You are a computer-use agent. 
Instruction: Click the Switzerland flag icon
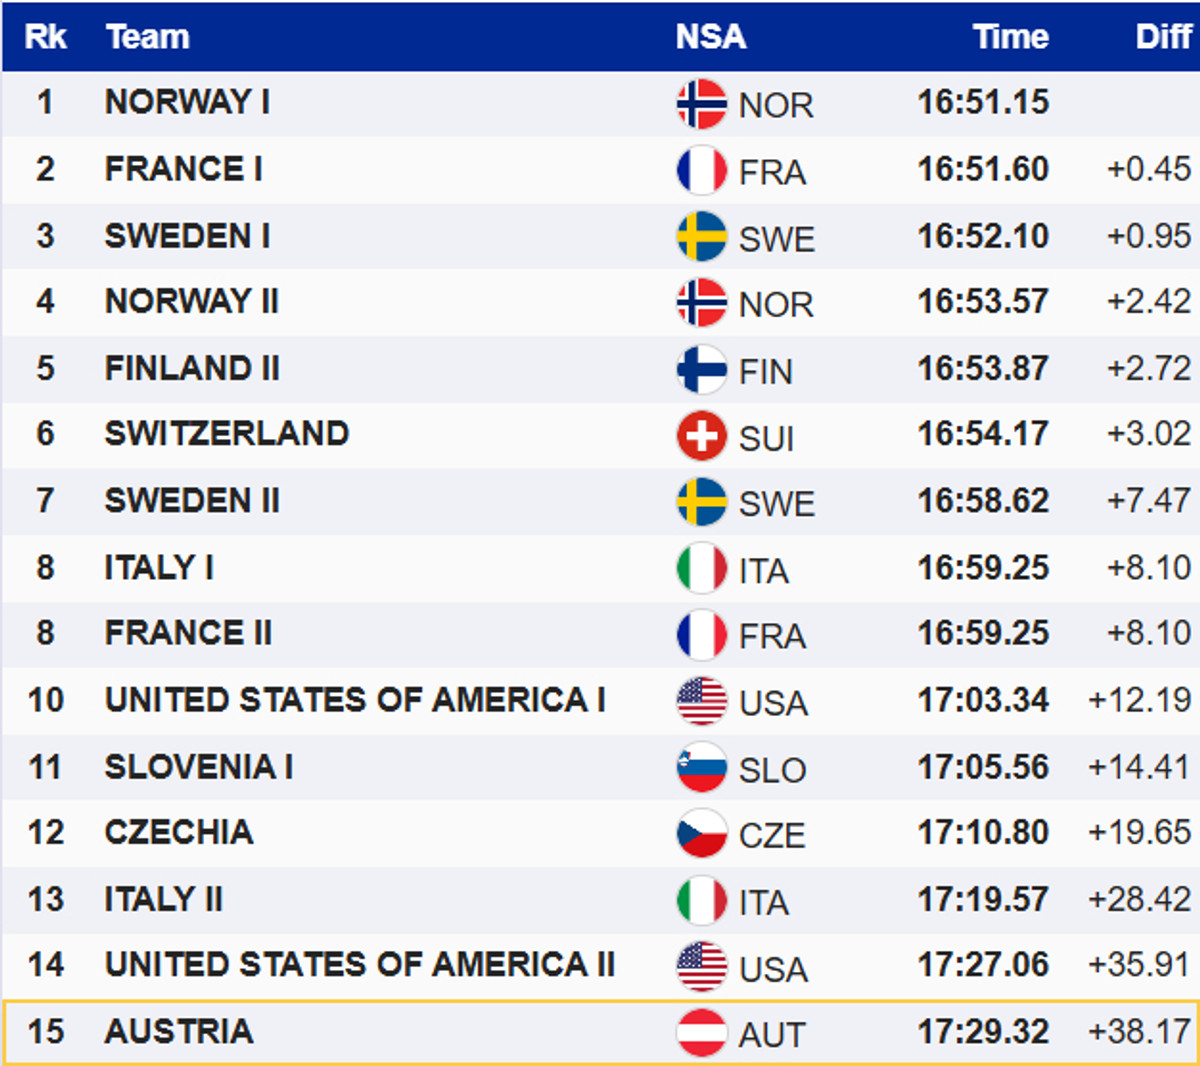click(701, 436)
